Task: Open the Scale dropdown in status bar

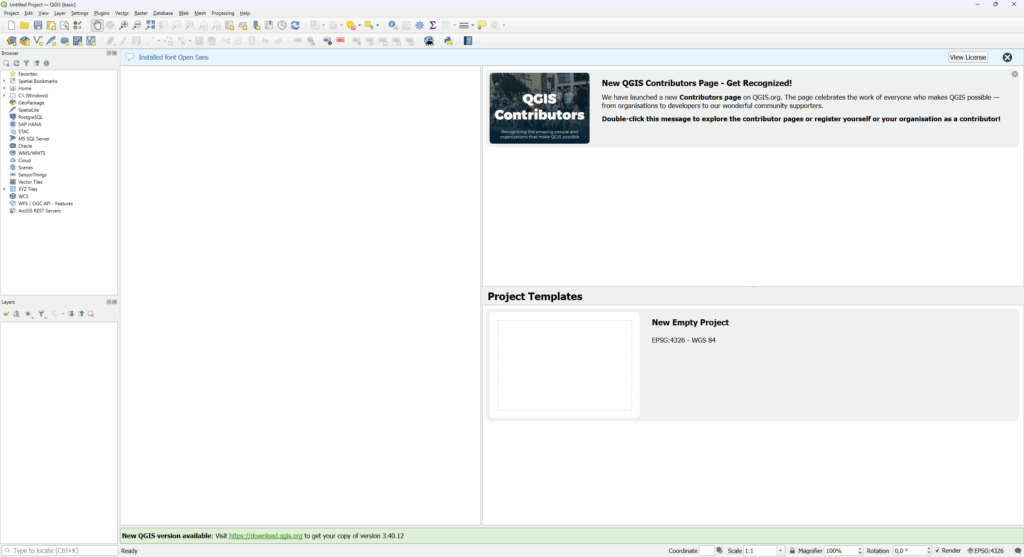Action: coord(780,551)
